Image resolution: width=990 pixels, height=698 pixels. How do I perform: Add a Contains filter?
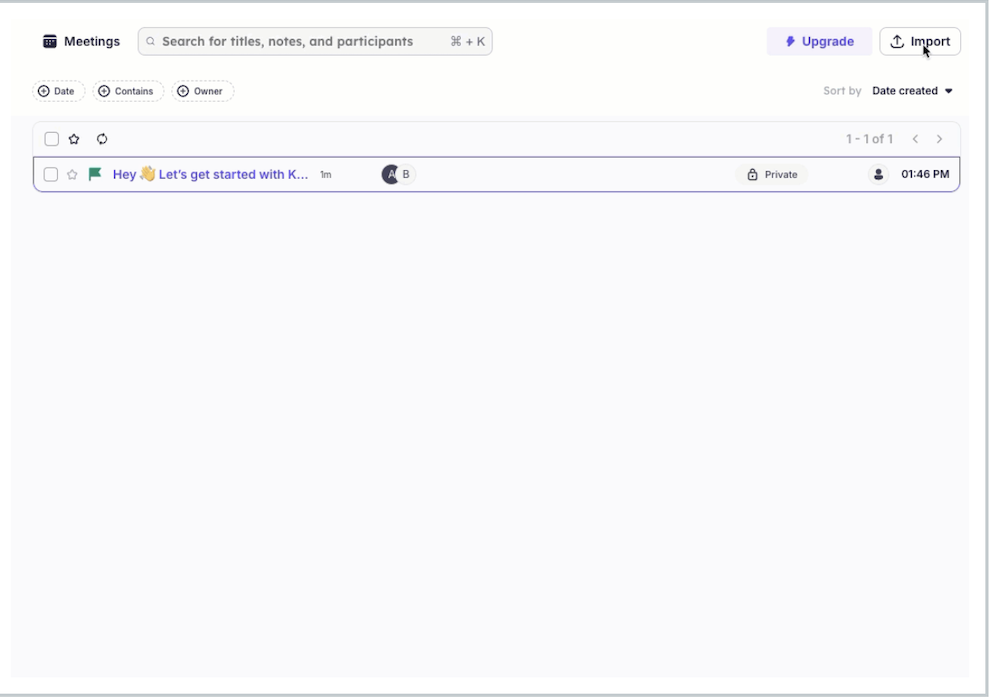(x=128, y=90)
